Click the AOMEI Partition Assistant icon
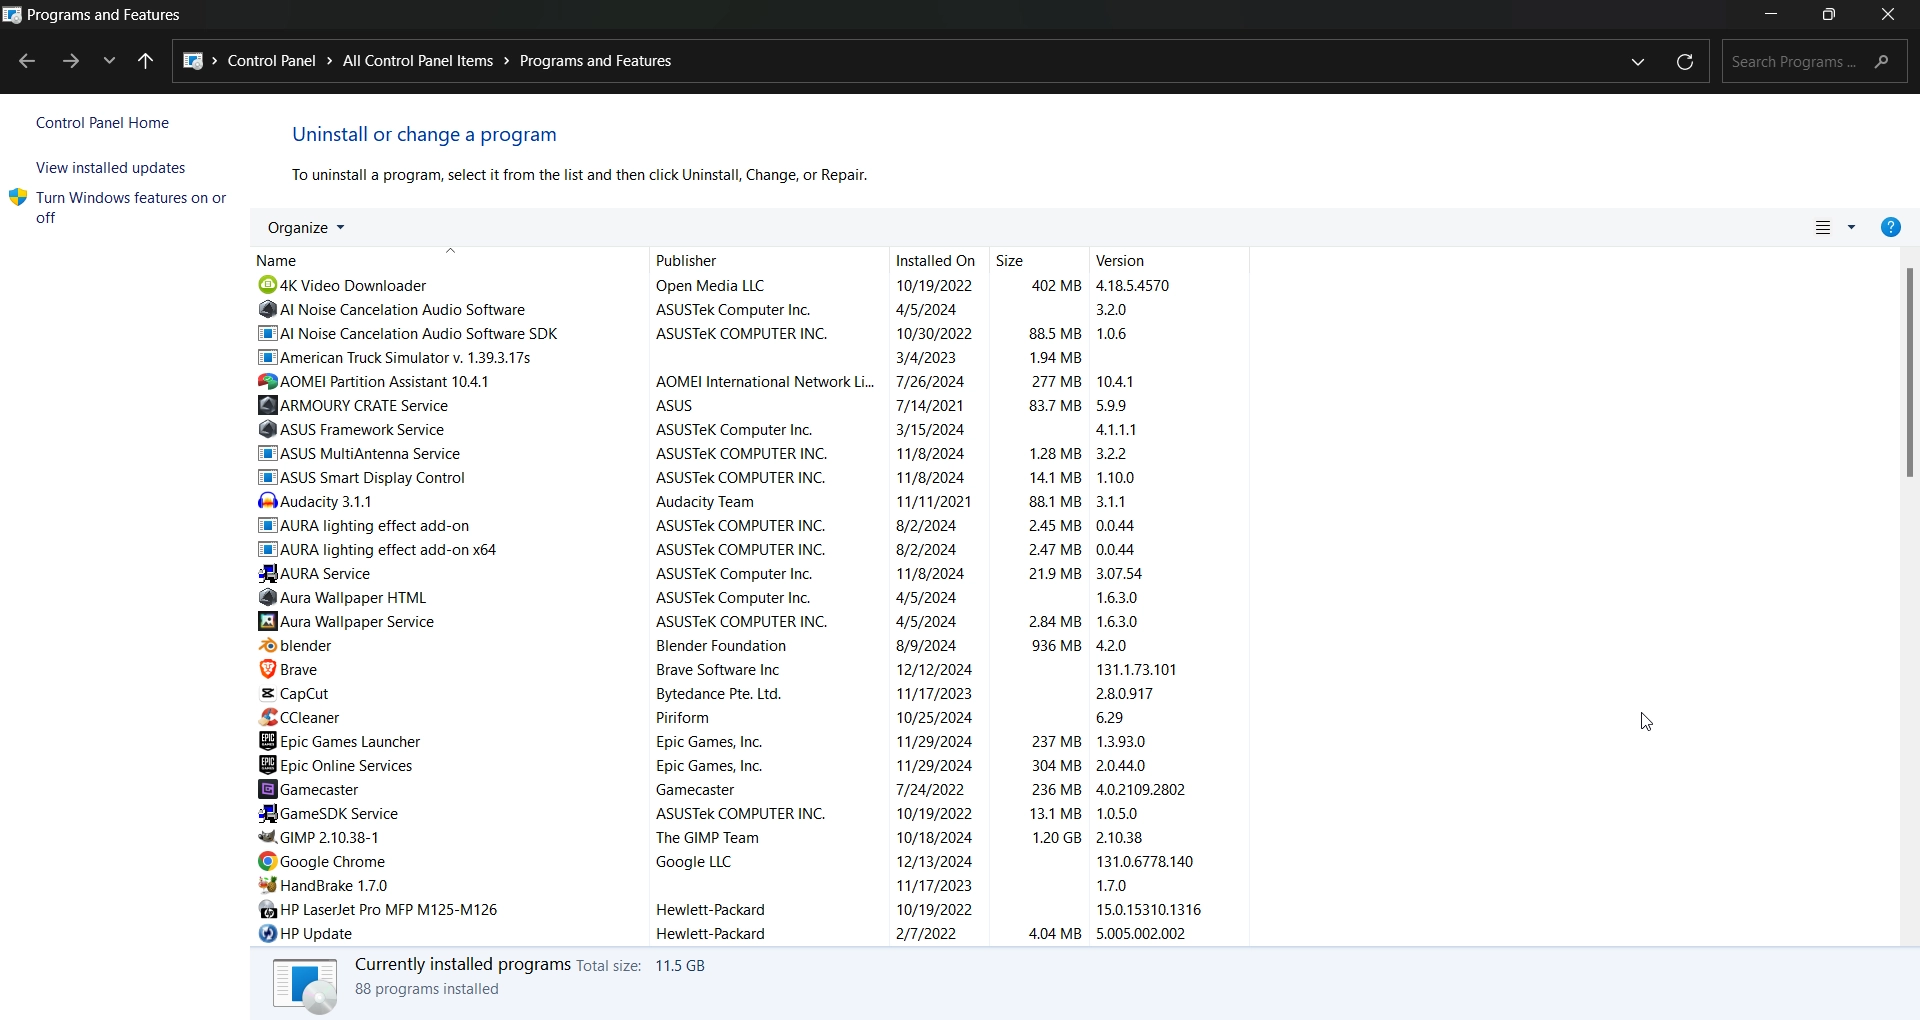This screenshot has width=1920, height=1020. click(x=267, y=381)
